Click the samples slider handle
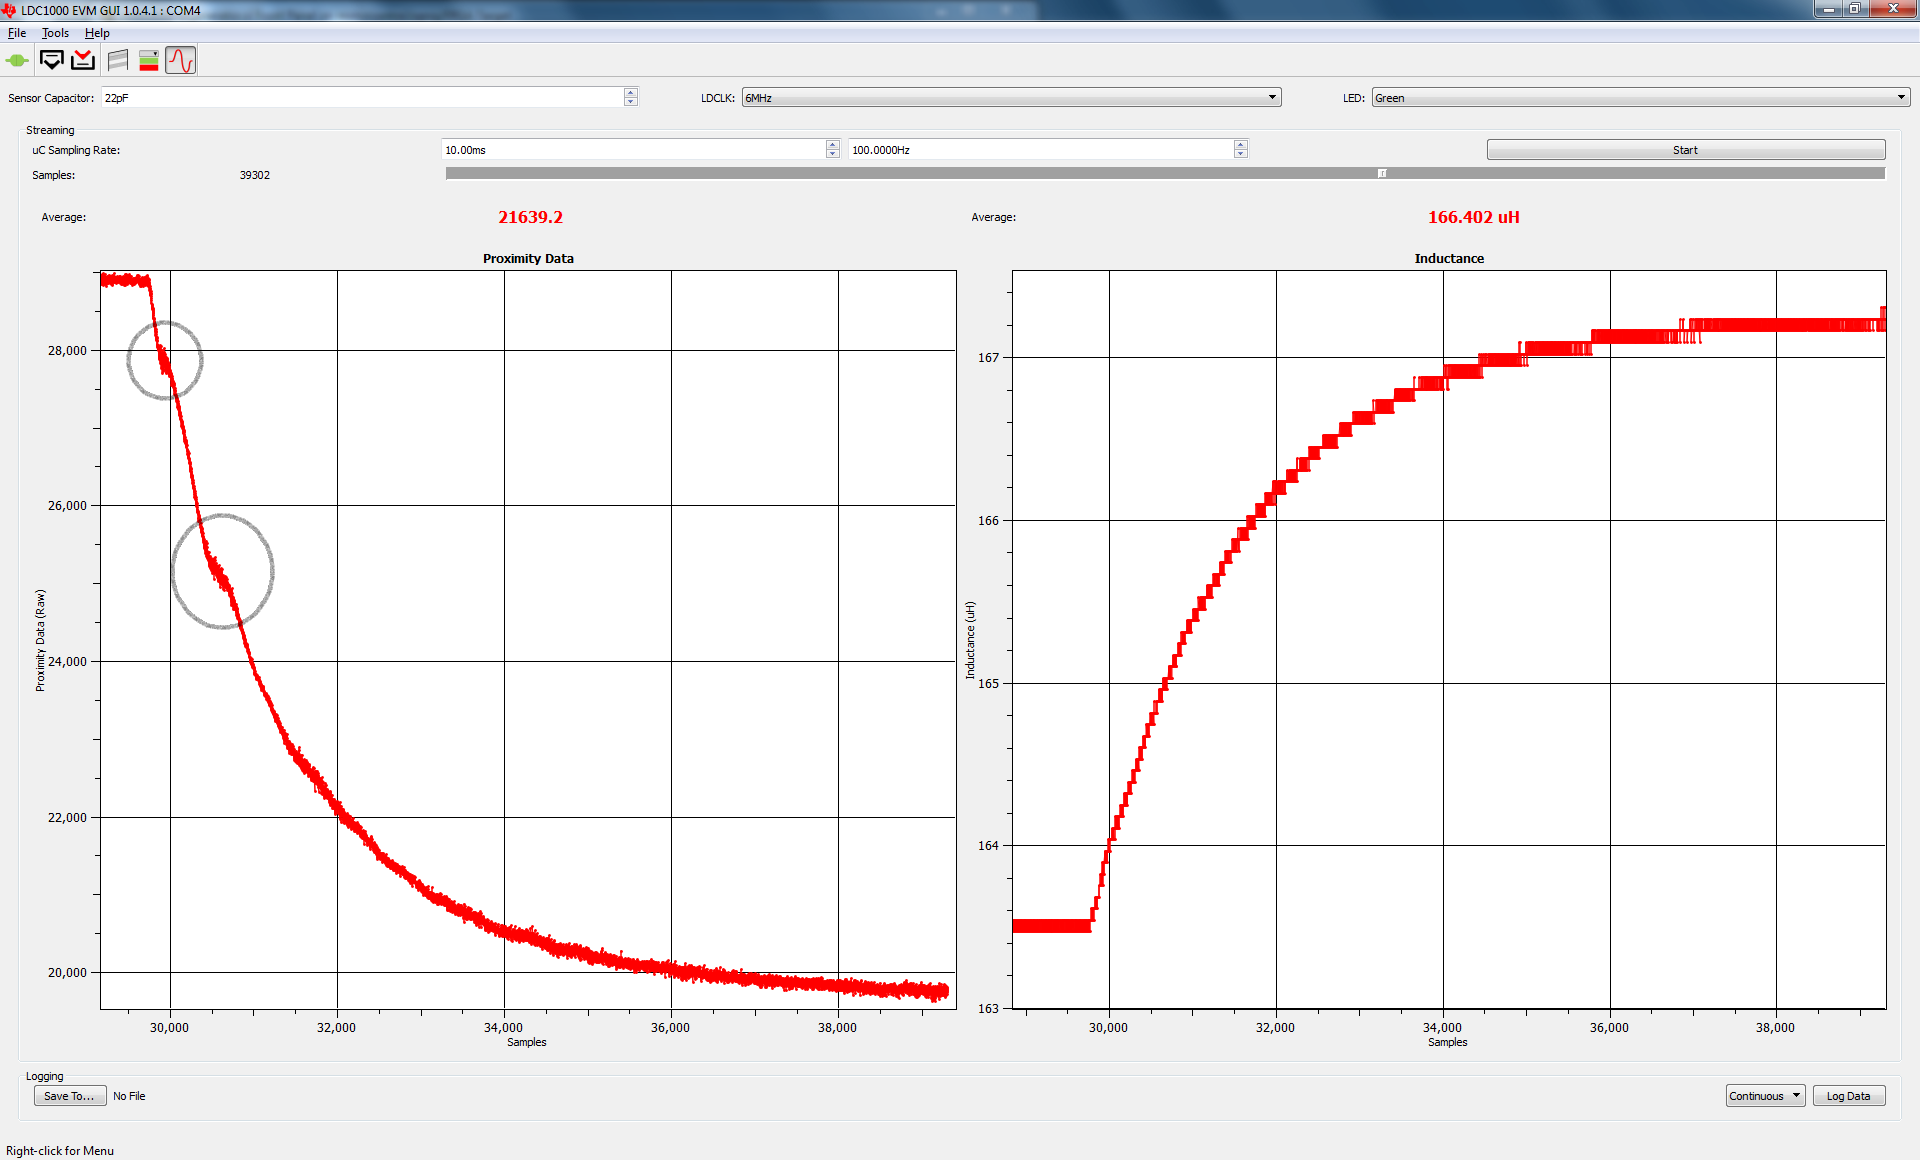 [x=1382, y=173]
